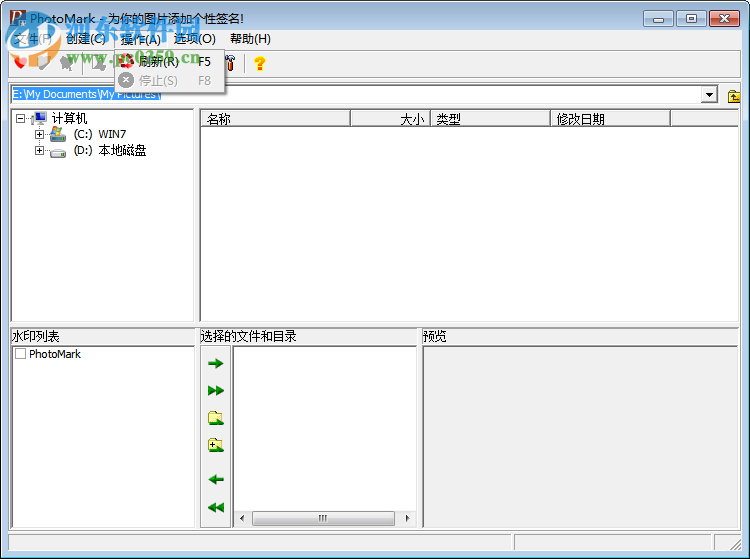Sort by 类型 column header
750x559 pixels.
tap(491, 119)
